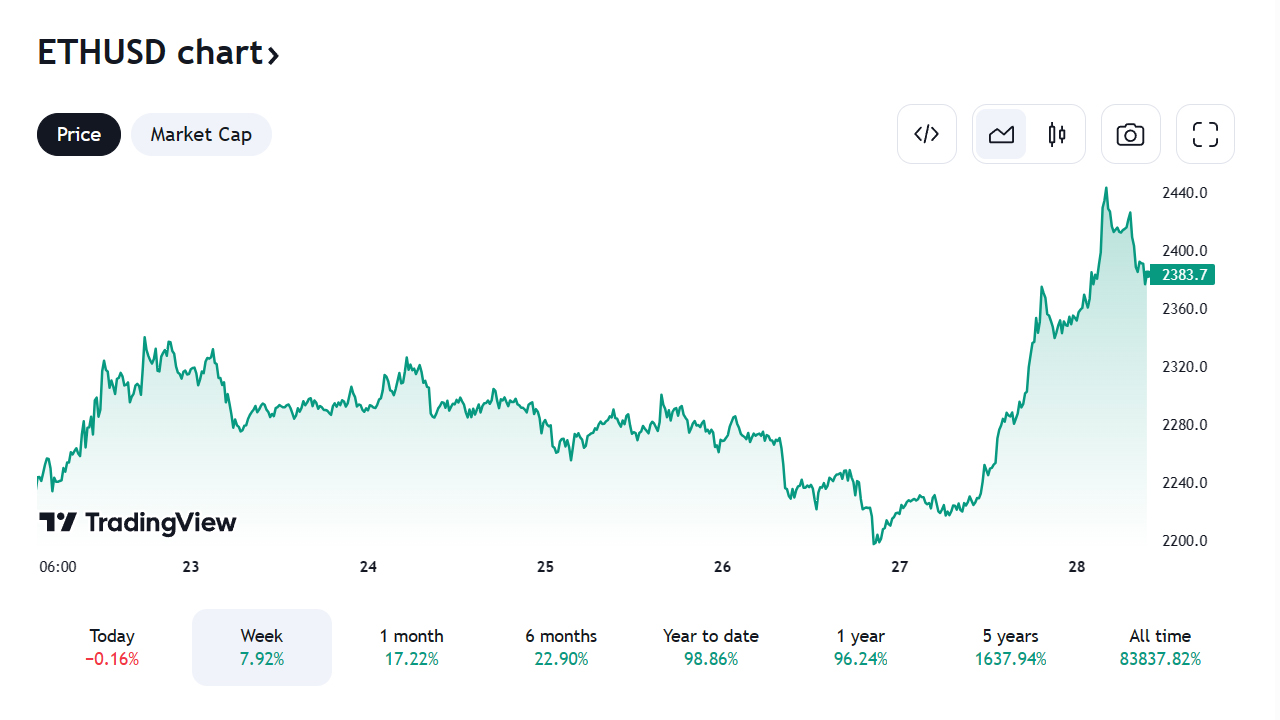Choose the 1 month range
The height and width of the screenshot is (720, 1280).
[411, 647]
